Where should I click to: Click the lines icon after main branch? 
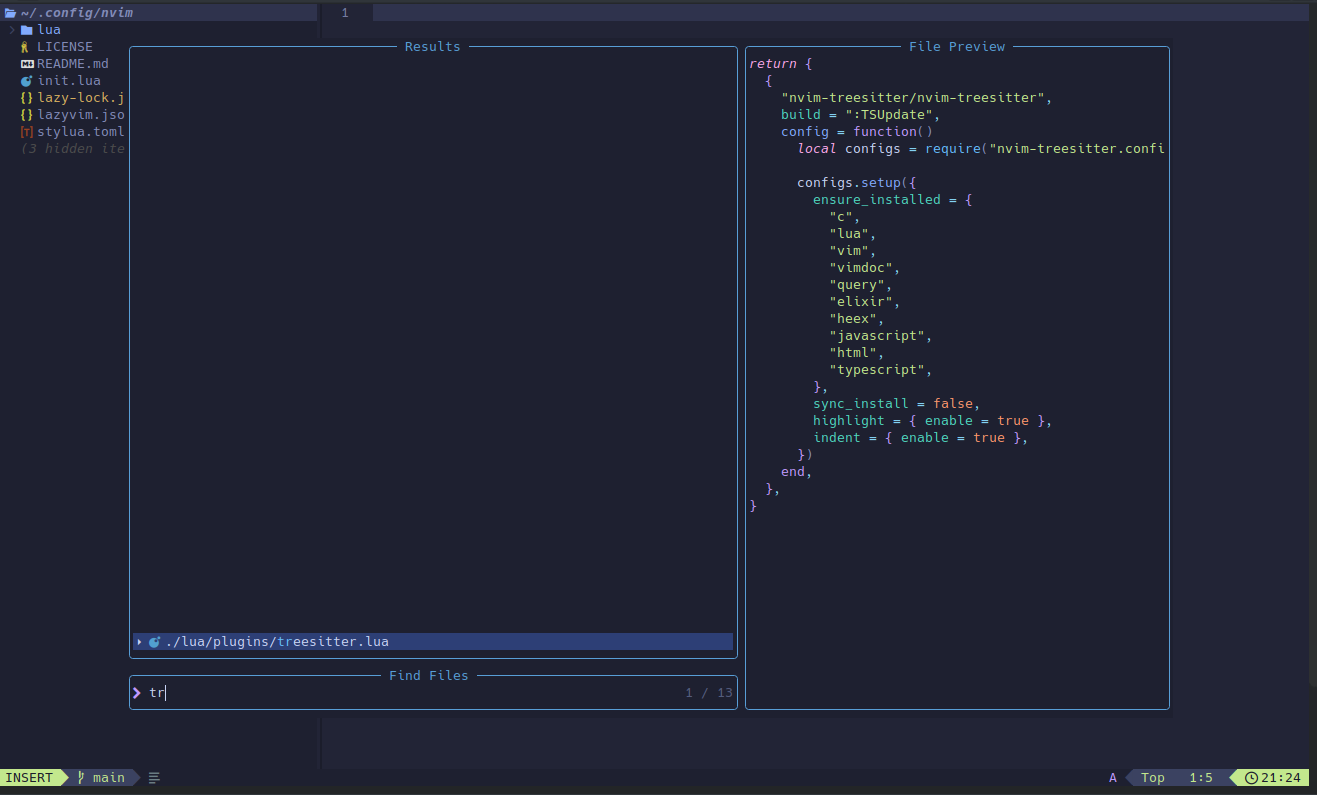point(154,778)
